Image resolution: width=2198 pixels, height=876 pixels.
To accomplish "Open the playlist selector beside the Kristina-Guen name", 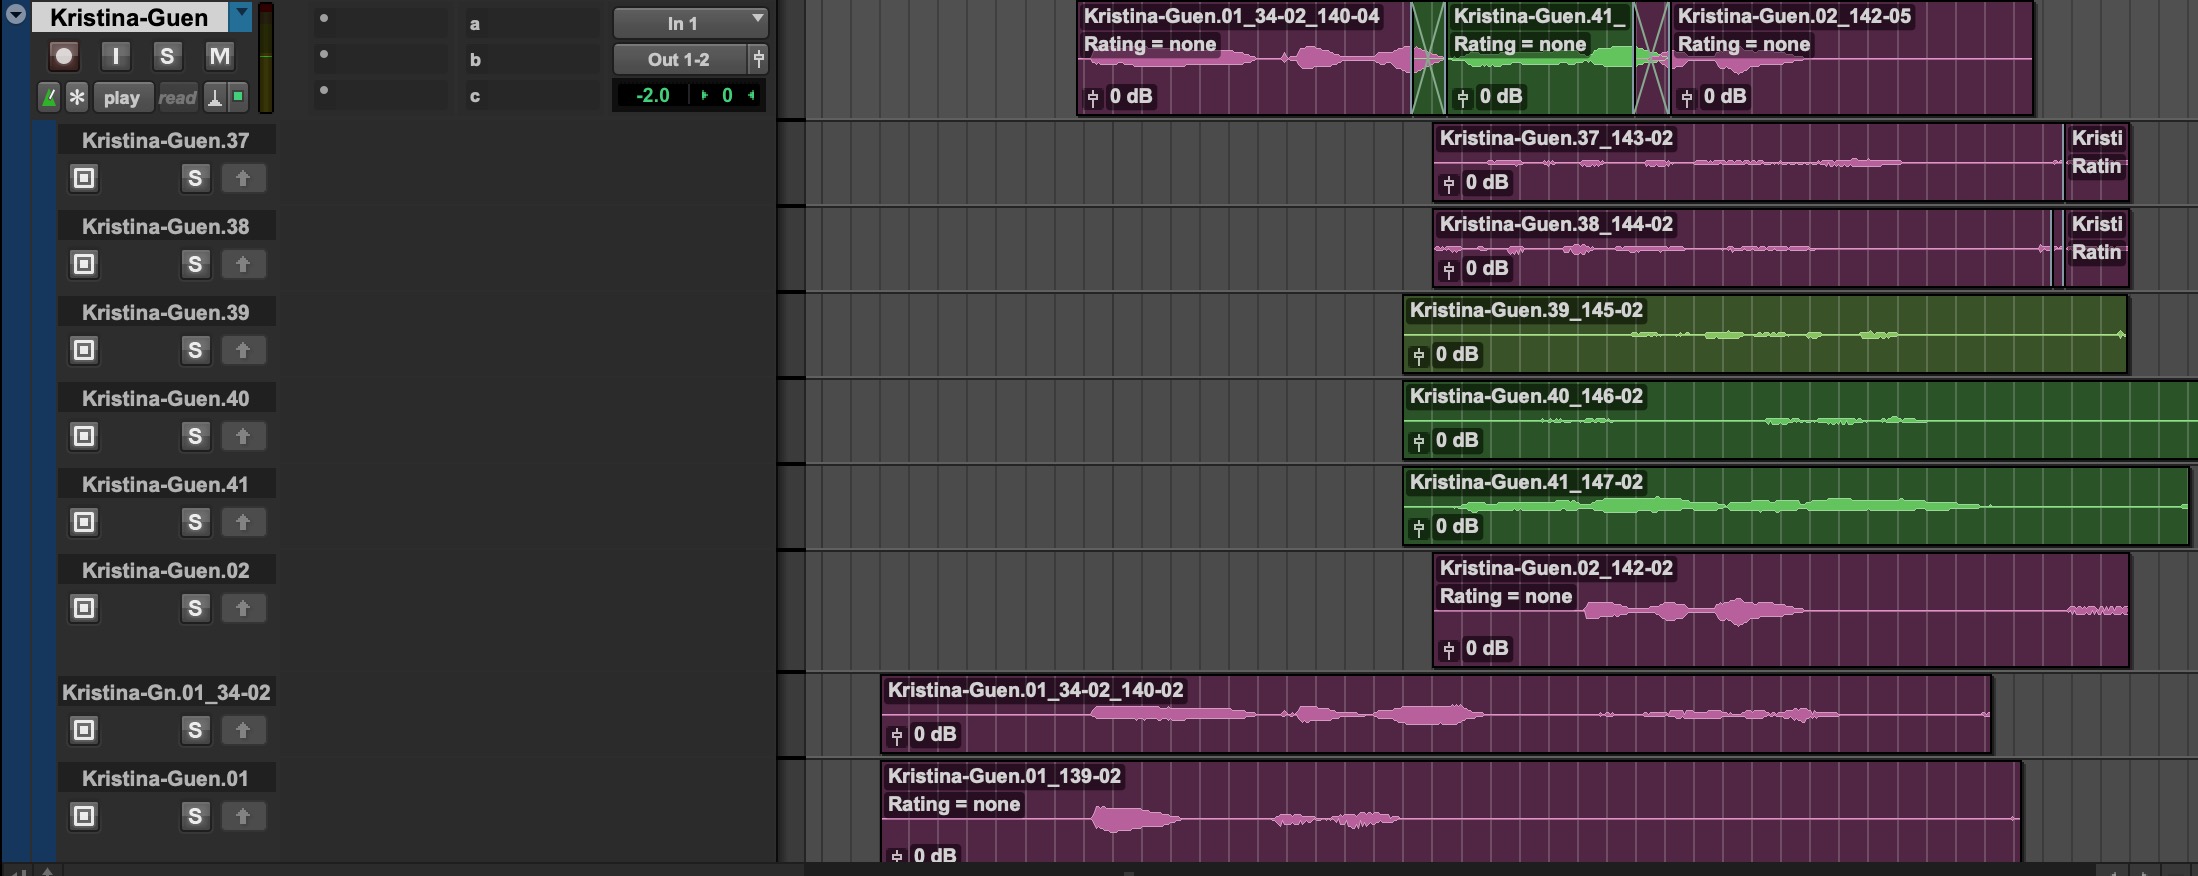I will [241, 17].
